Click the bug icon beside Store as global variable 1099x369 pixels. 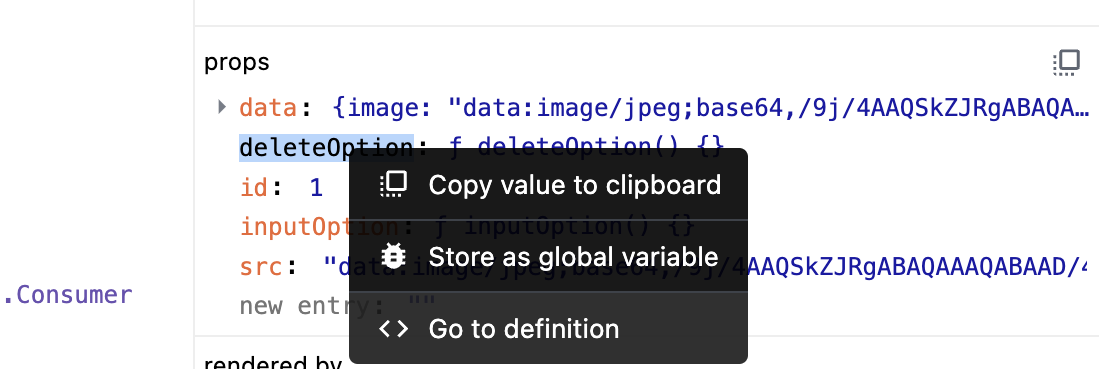[x=393, y=256]
